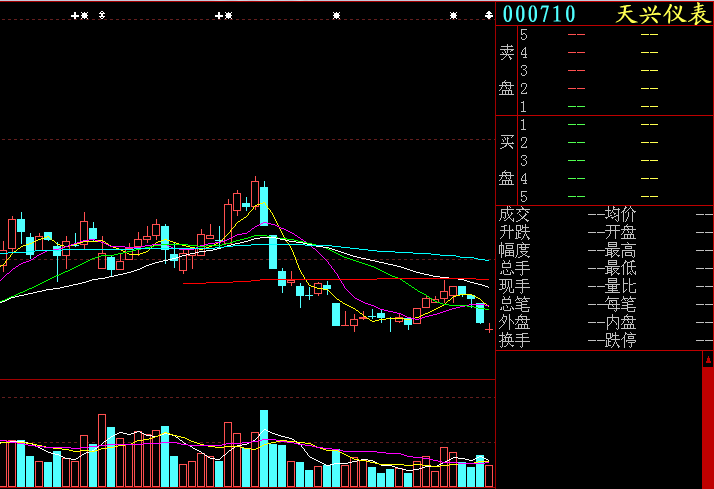The image size is (714, 489).
Task: Click the diamond marker nearest the left chart edge
Action: [101, 15]
